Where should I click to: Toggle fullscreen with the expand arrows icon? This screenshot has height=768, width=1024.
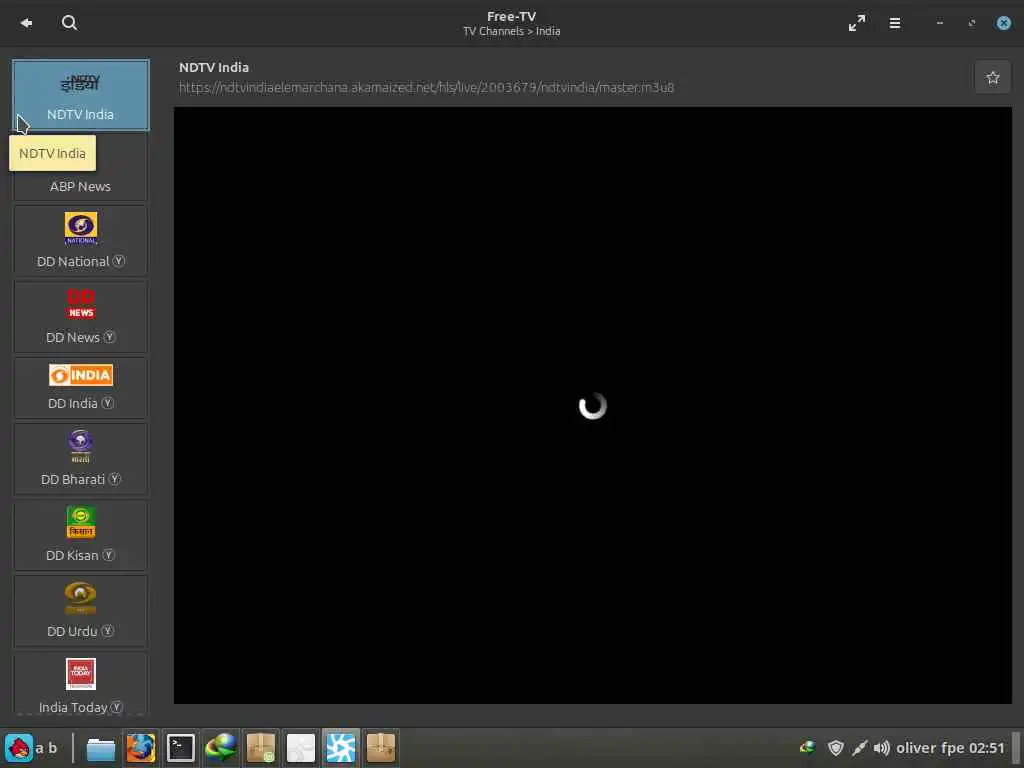click(857, 23)
